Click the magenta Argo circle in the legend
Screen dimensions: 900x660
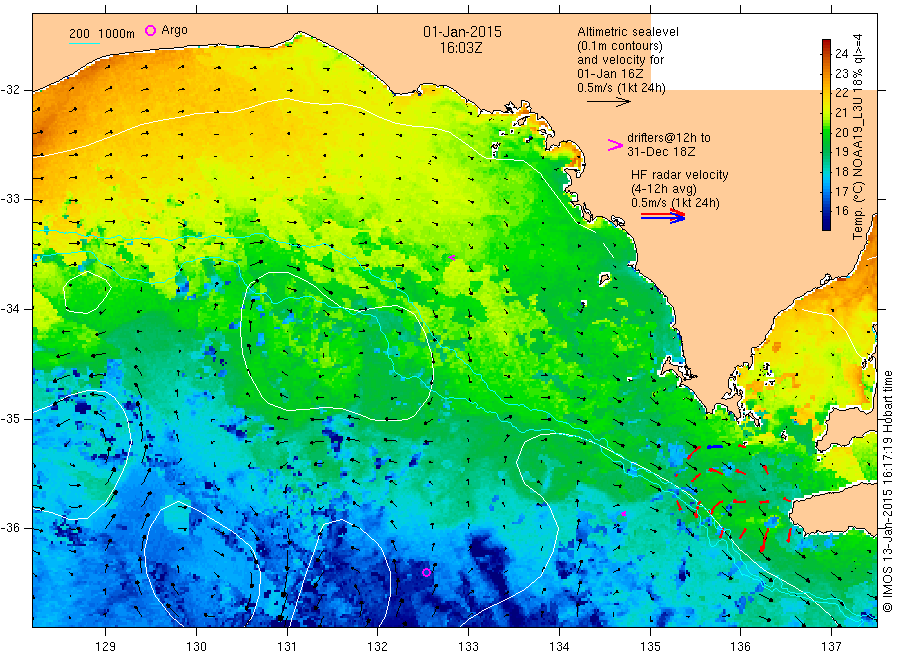pyautogui.click(x=150, y=30)
